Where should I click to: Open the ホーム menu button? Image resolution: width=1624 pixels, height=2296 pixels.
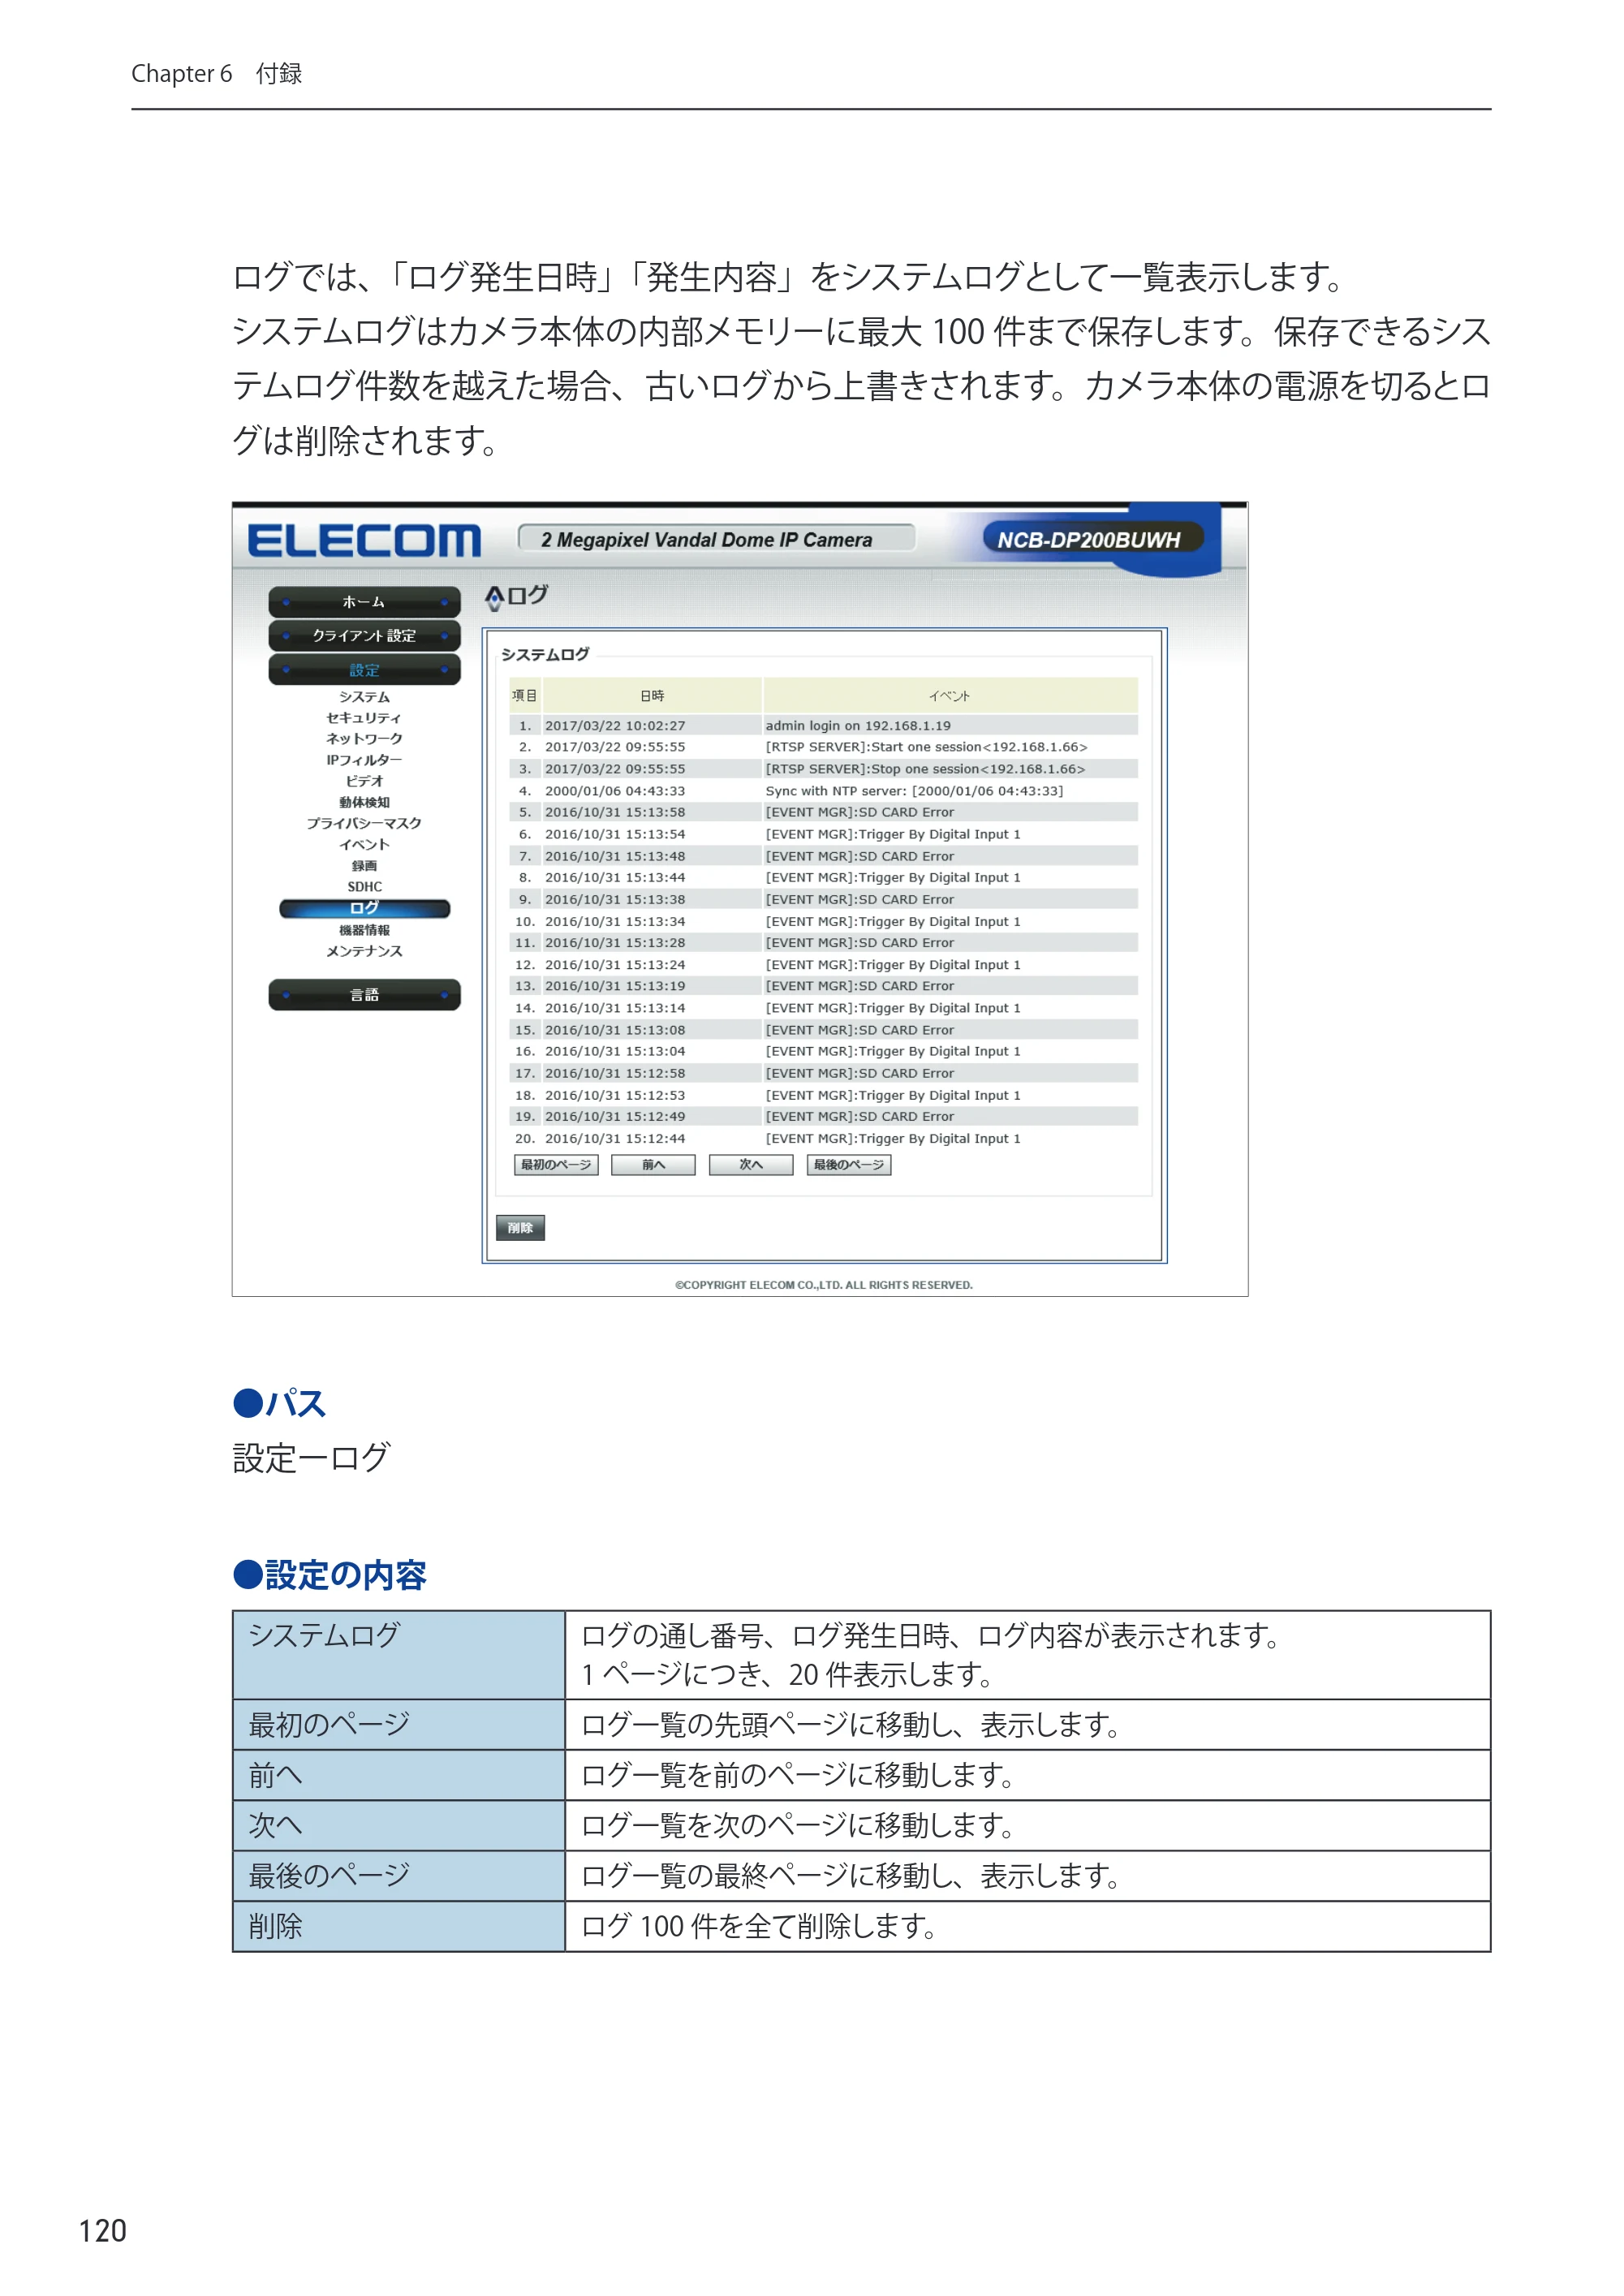364,602
